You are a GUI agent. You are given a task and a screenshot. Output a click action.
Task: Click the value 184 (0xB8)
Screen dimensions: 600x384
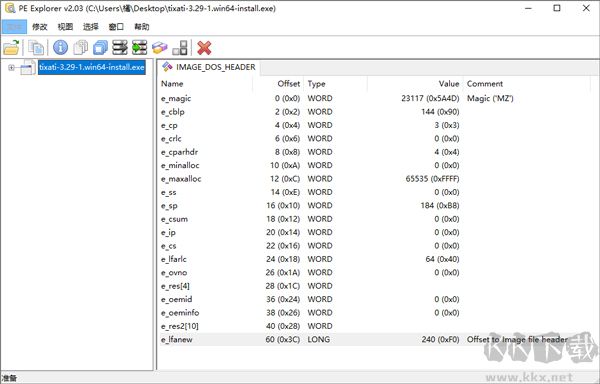click(x=440, y=206)
